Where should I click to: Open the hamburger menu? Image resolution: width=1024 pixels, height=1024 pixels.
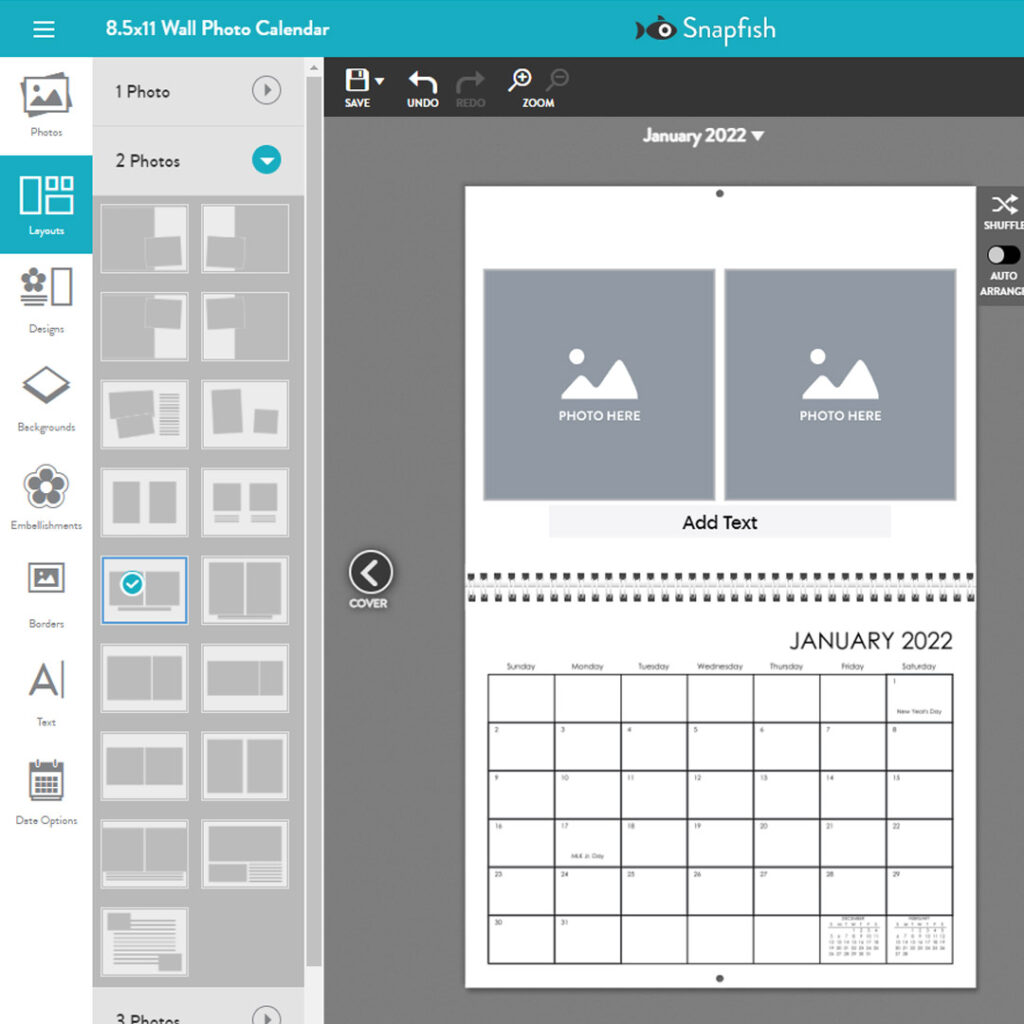coord(43,29)
